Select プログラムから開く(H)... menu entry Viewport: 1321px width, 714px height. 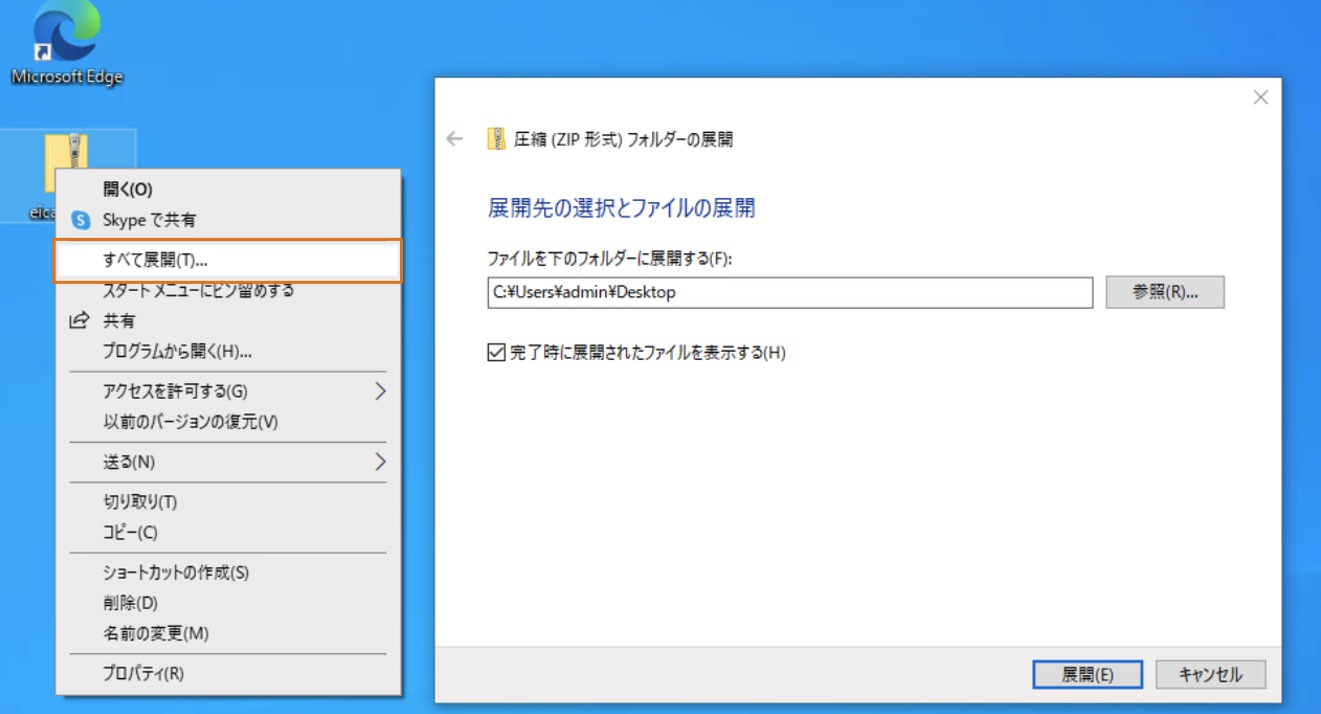click(177, 351)
